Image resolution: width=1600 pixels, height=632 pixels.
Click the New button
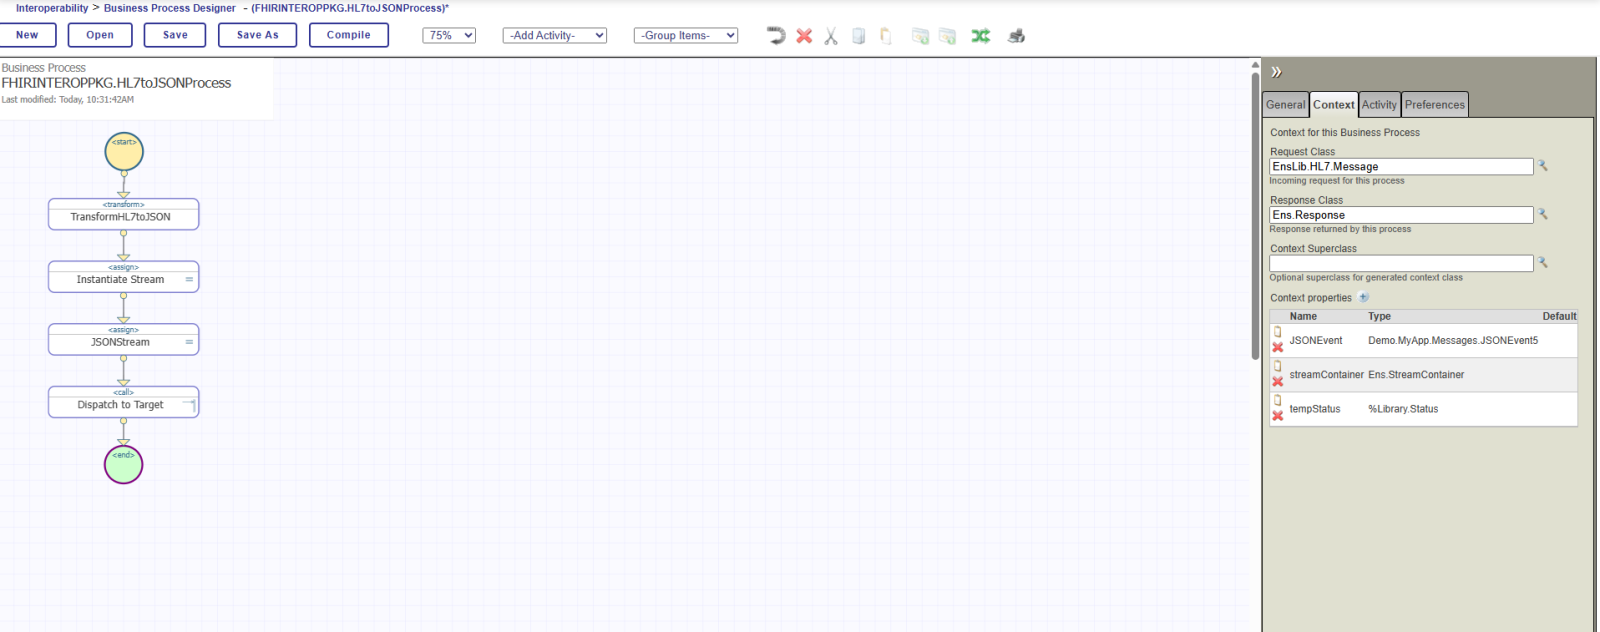[27, 35]
